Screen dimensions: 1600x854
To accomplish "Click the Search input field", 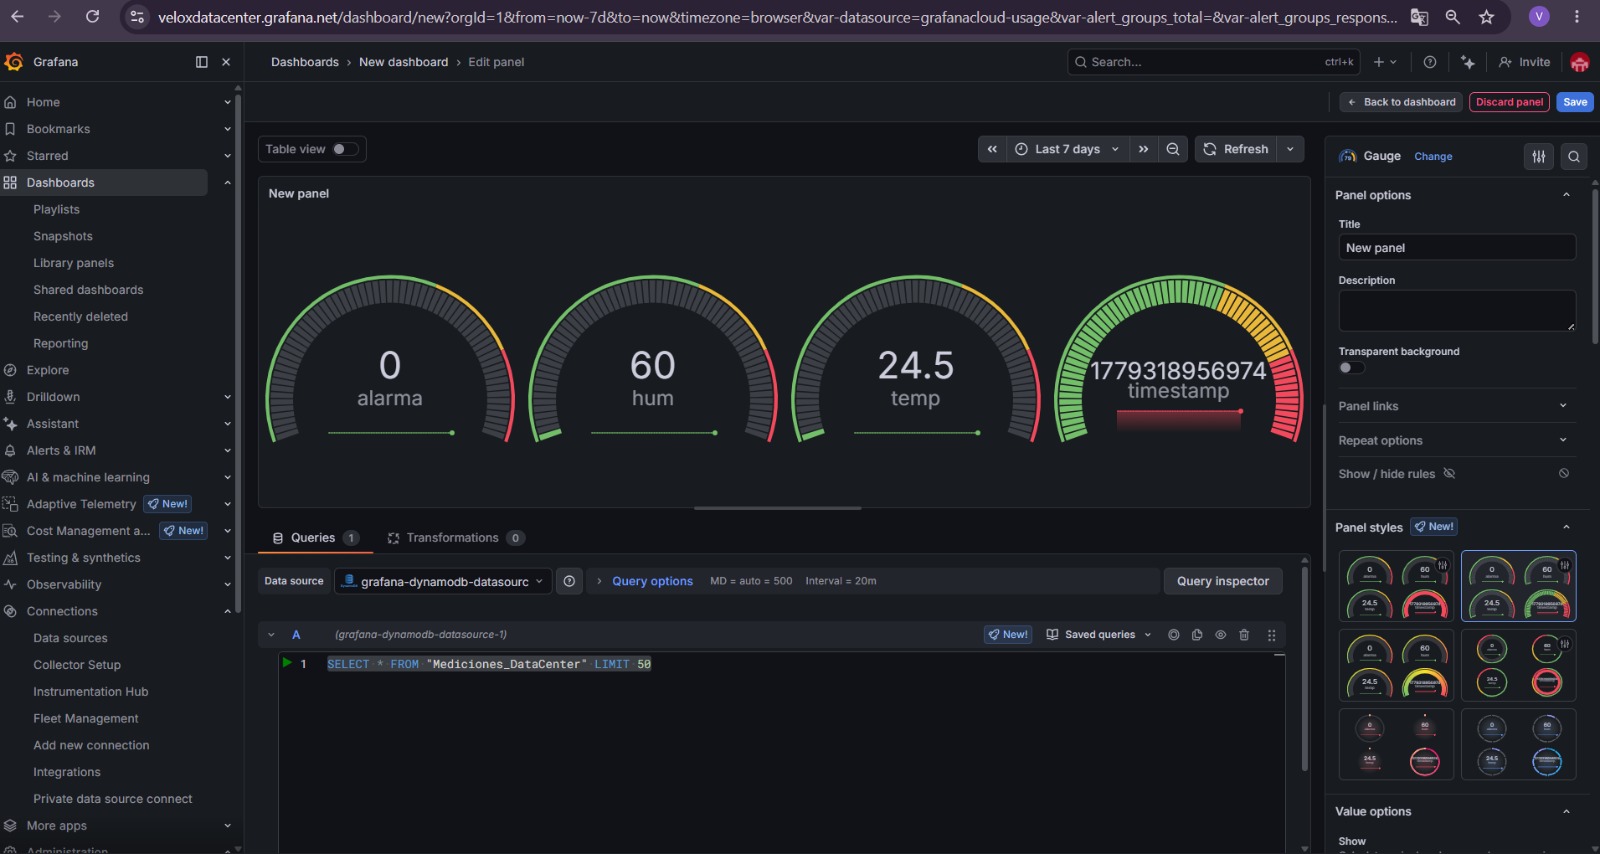I will pyautogui.click(x=1215, y=62).
